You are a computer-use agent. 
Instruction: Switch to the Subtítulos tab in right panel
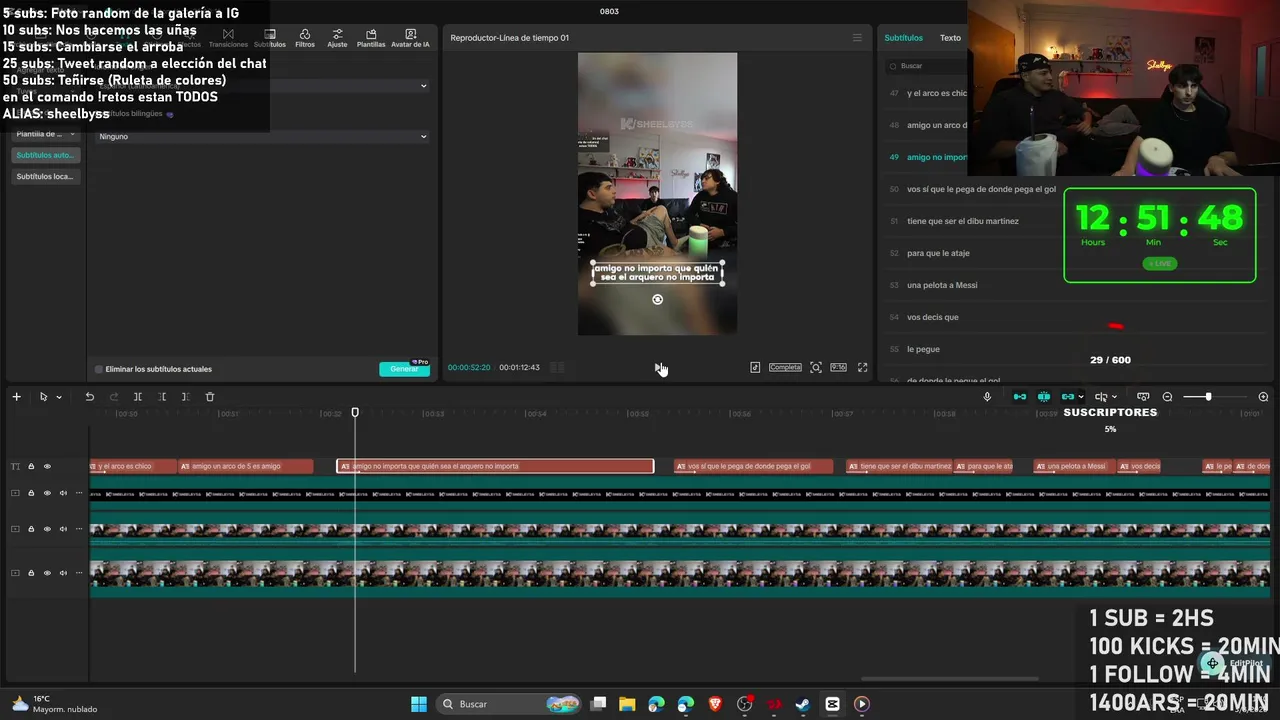click(903, 38)
